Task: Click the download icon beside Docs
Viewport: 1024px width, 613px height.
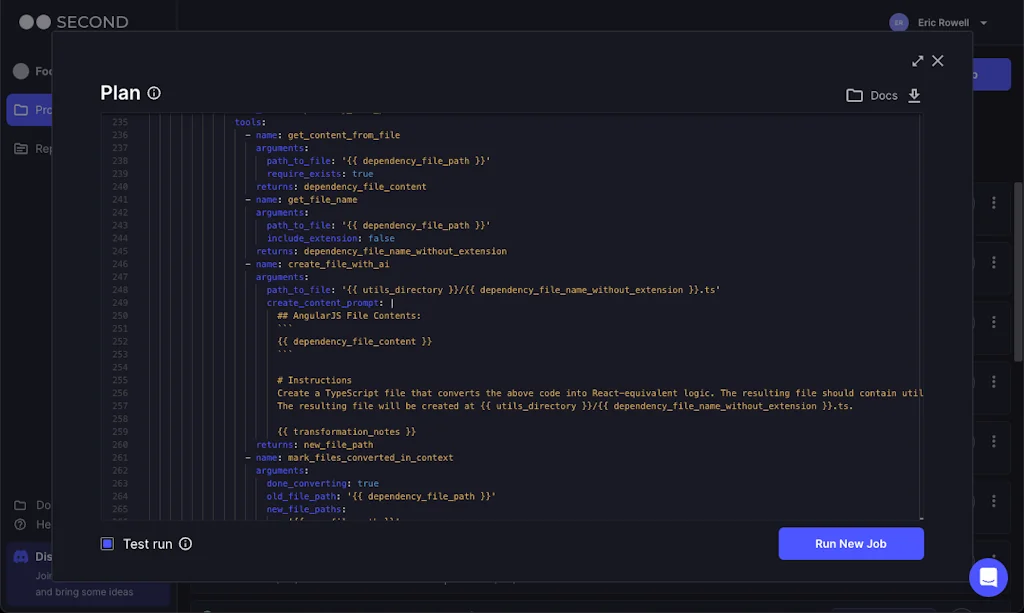Action: pyautogui.click(x=915, y=95)
